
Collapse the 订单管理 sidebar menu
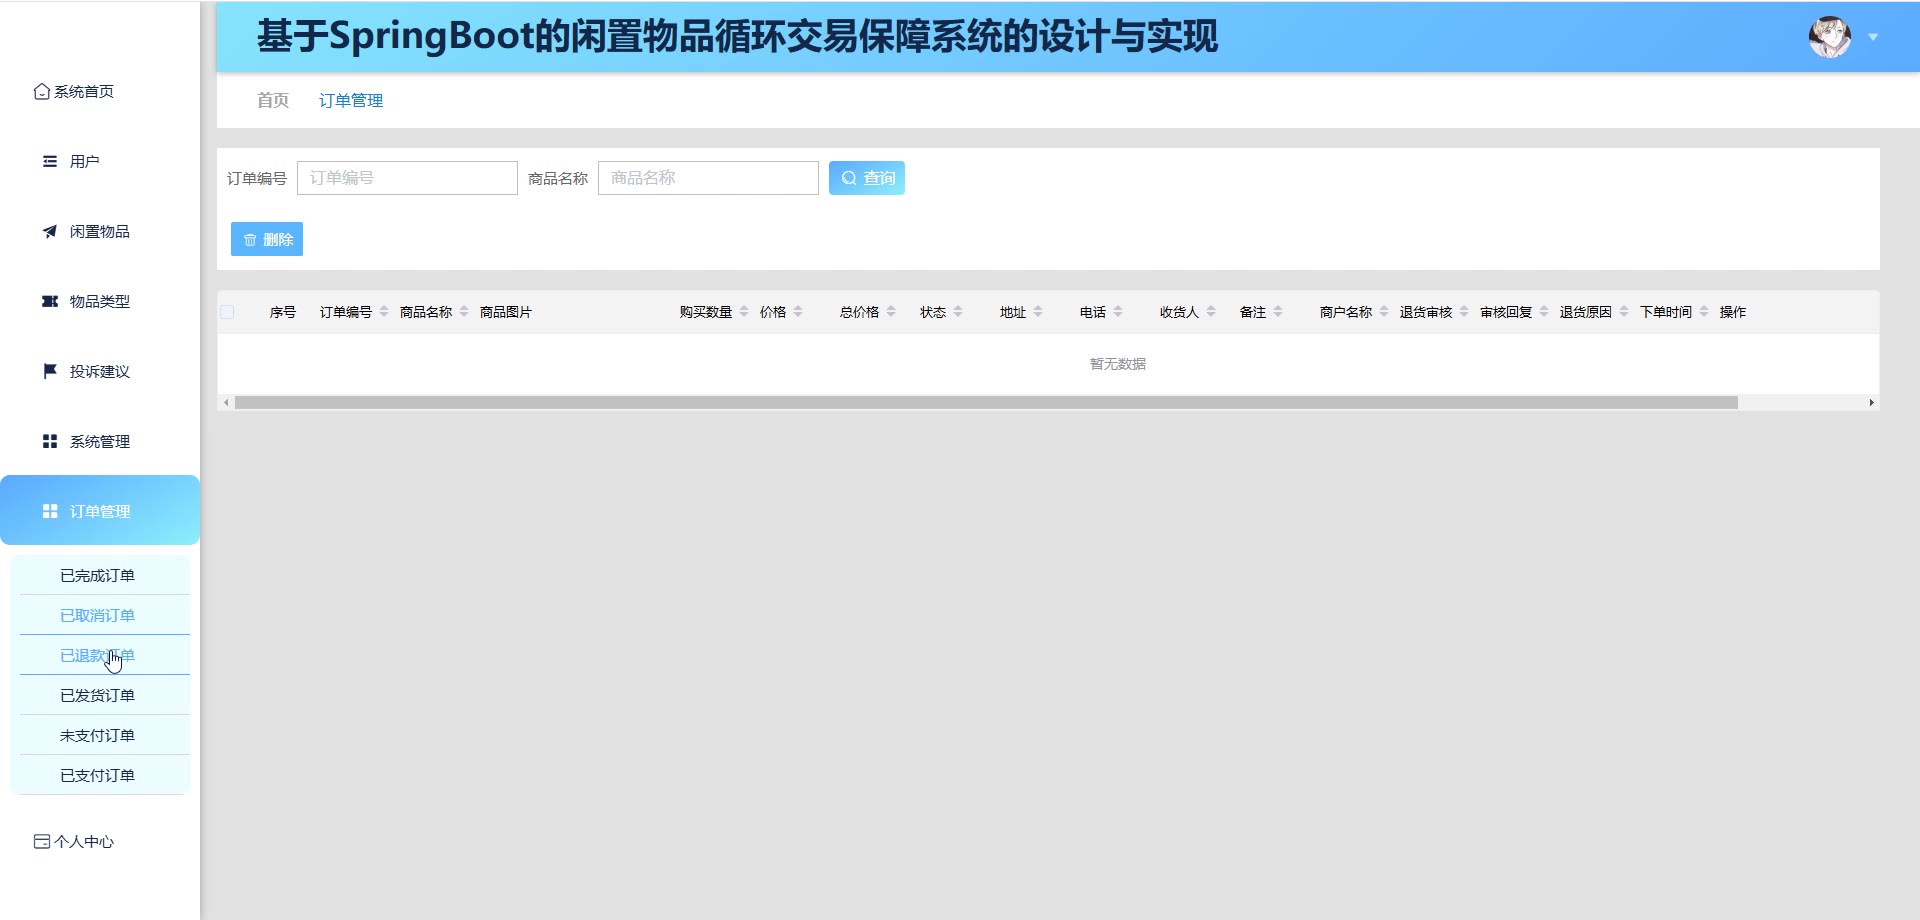[x=100, y=511]
